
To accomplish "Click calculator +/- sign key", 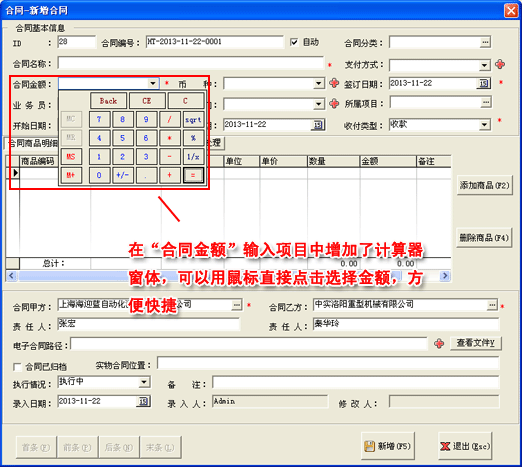I will coord(123,175).
